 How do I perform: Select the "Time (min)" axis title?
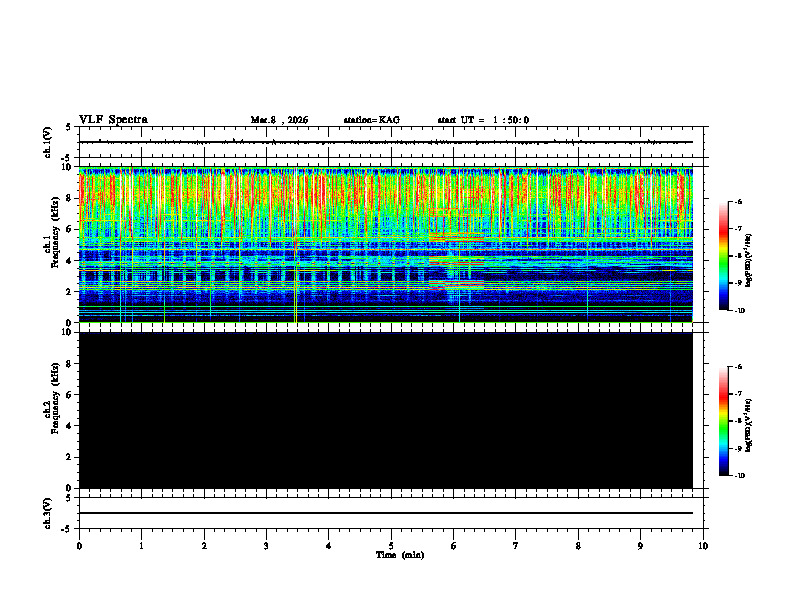coord(400,555)
